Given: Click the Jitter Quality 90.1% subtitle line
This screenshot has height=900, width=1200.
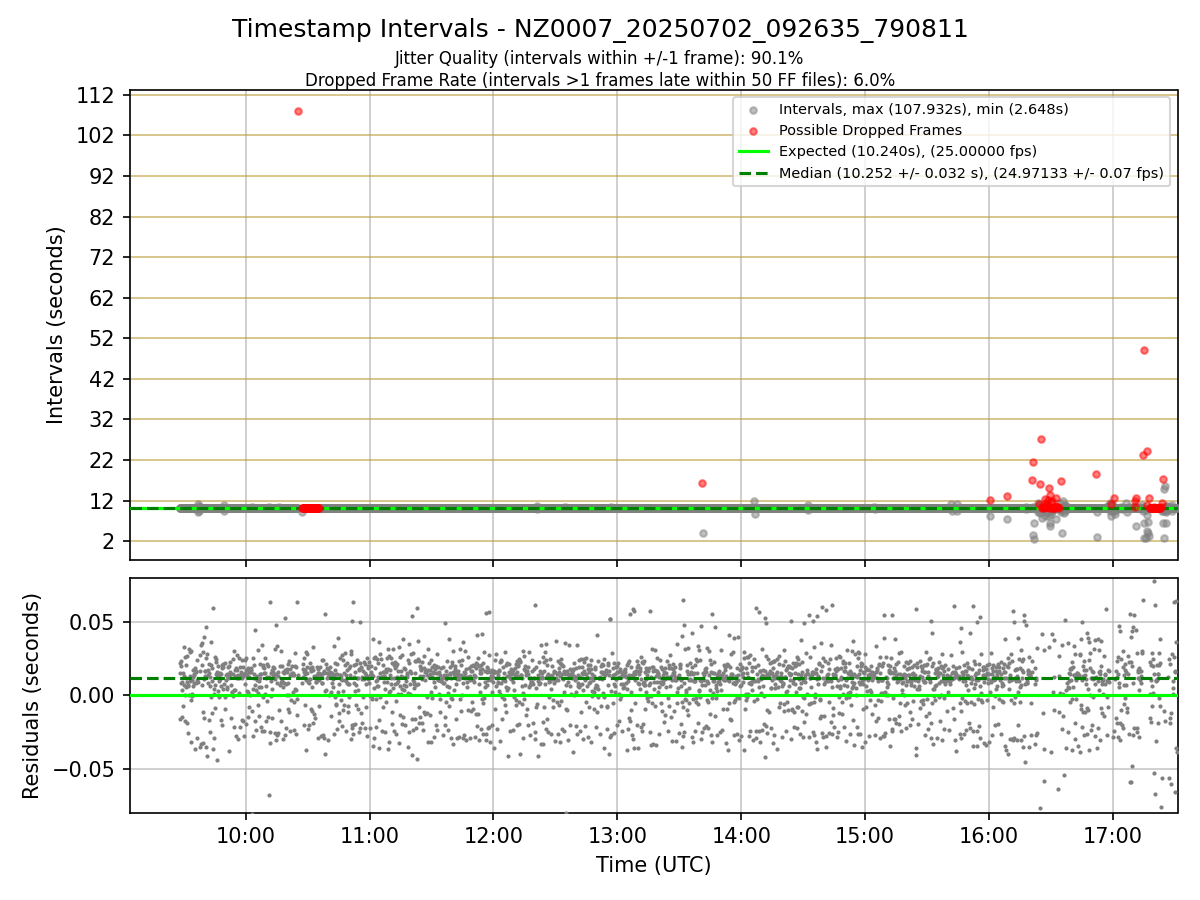Looking at the screenshot, I should point(599,58).
